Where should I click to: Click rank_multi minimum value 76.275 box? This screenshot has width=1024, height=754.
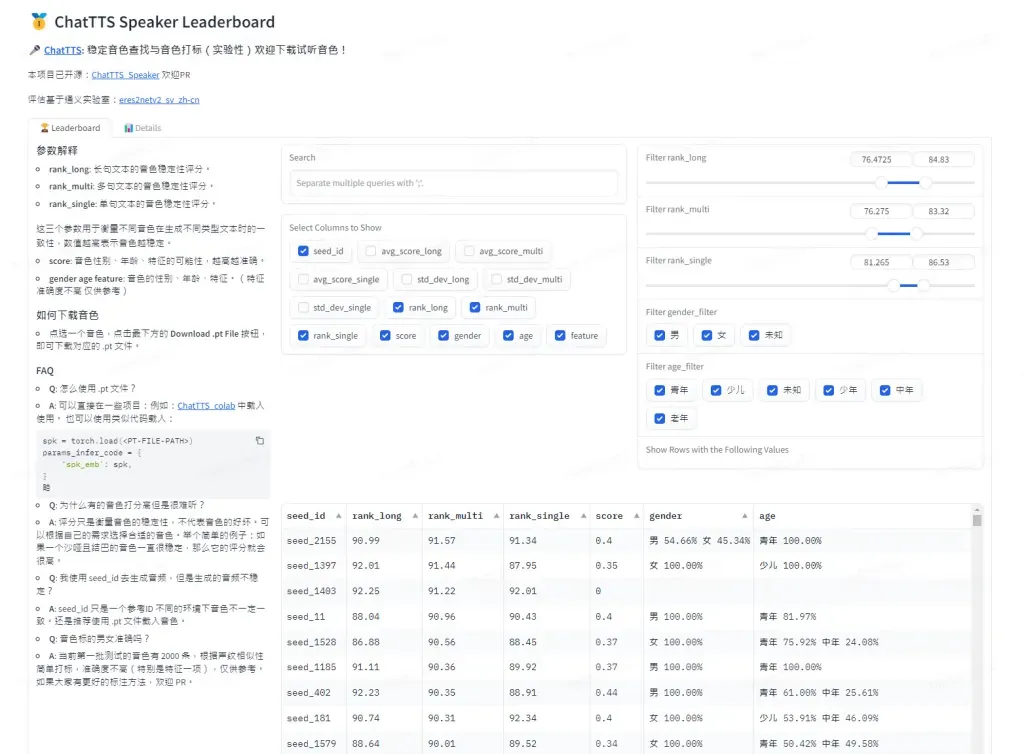880,211
